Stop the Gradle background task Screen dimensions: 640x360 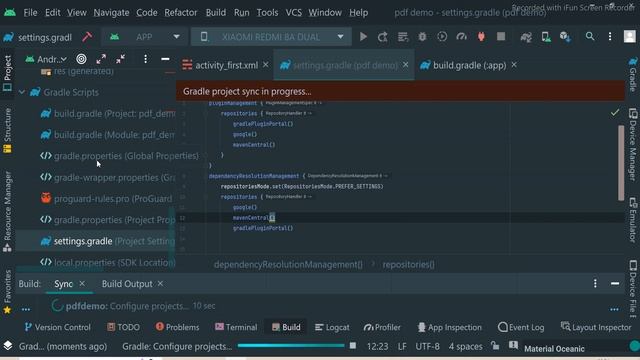coord(353,346)
